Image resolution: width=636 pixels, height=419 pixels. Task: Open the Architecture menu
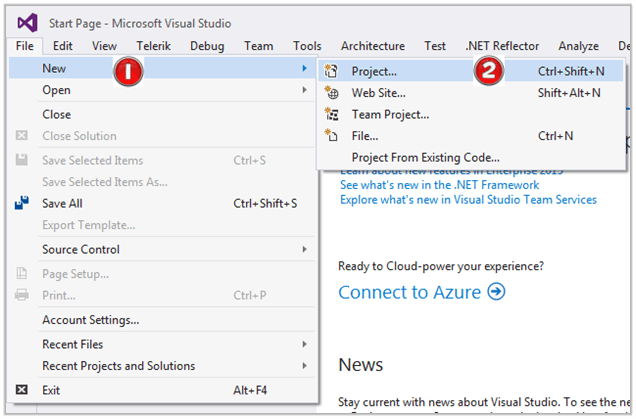[x=372, y=46]
